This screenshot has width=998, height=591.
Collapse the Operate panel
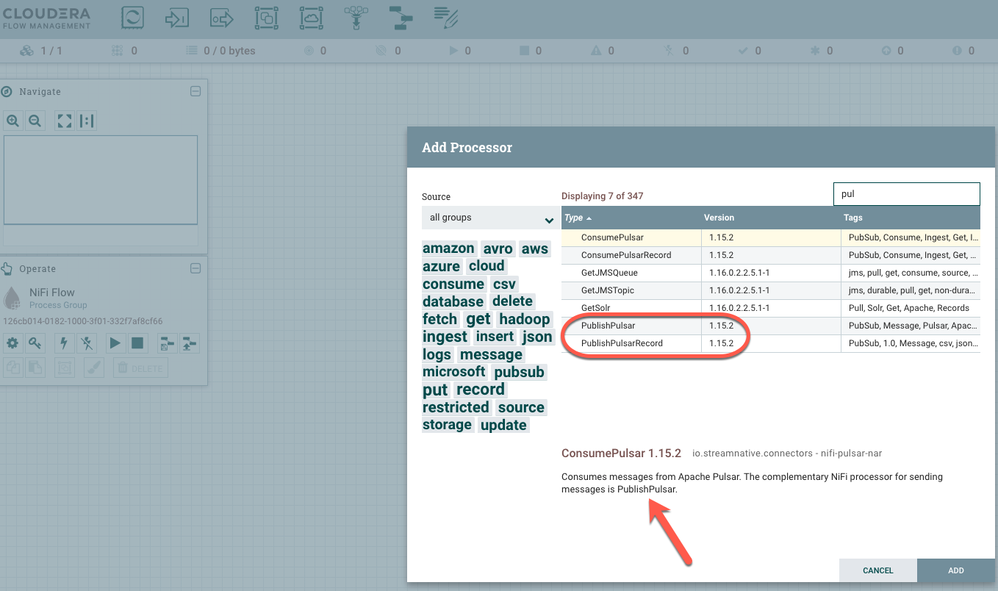[196, 268]
